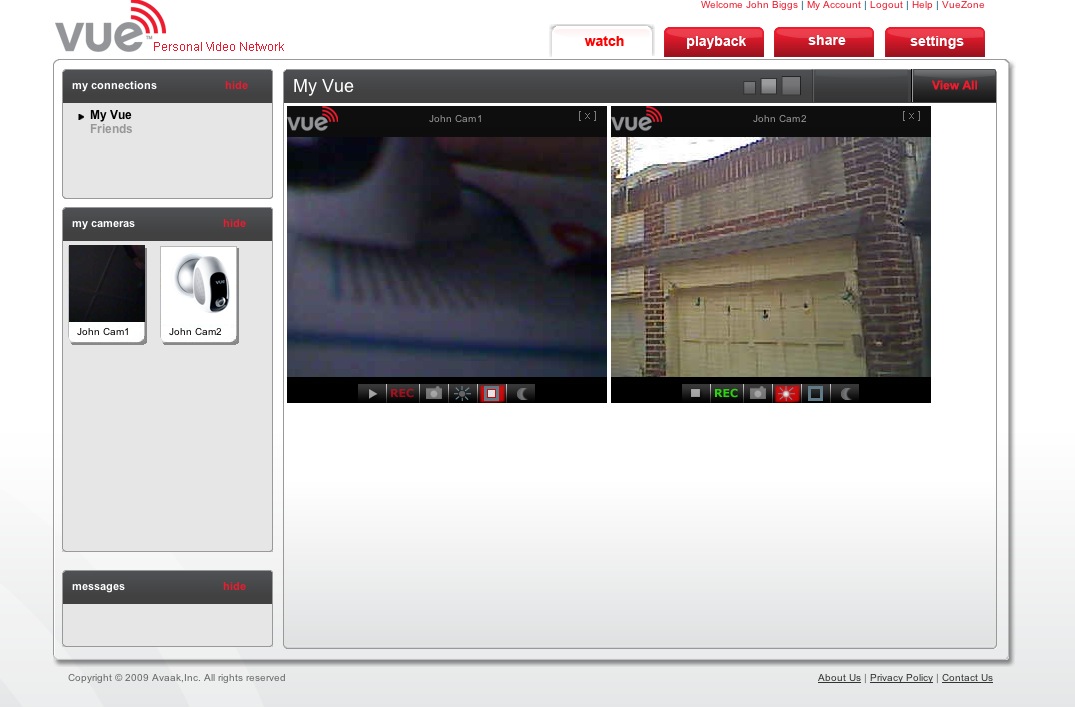Click the Logout link

click(886, 5)
